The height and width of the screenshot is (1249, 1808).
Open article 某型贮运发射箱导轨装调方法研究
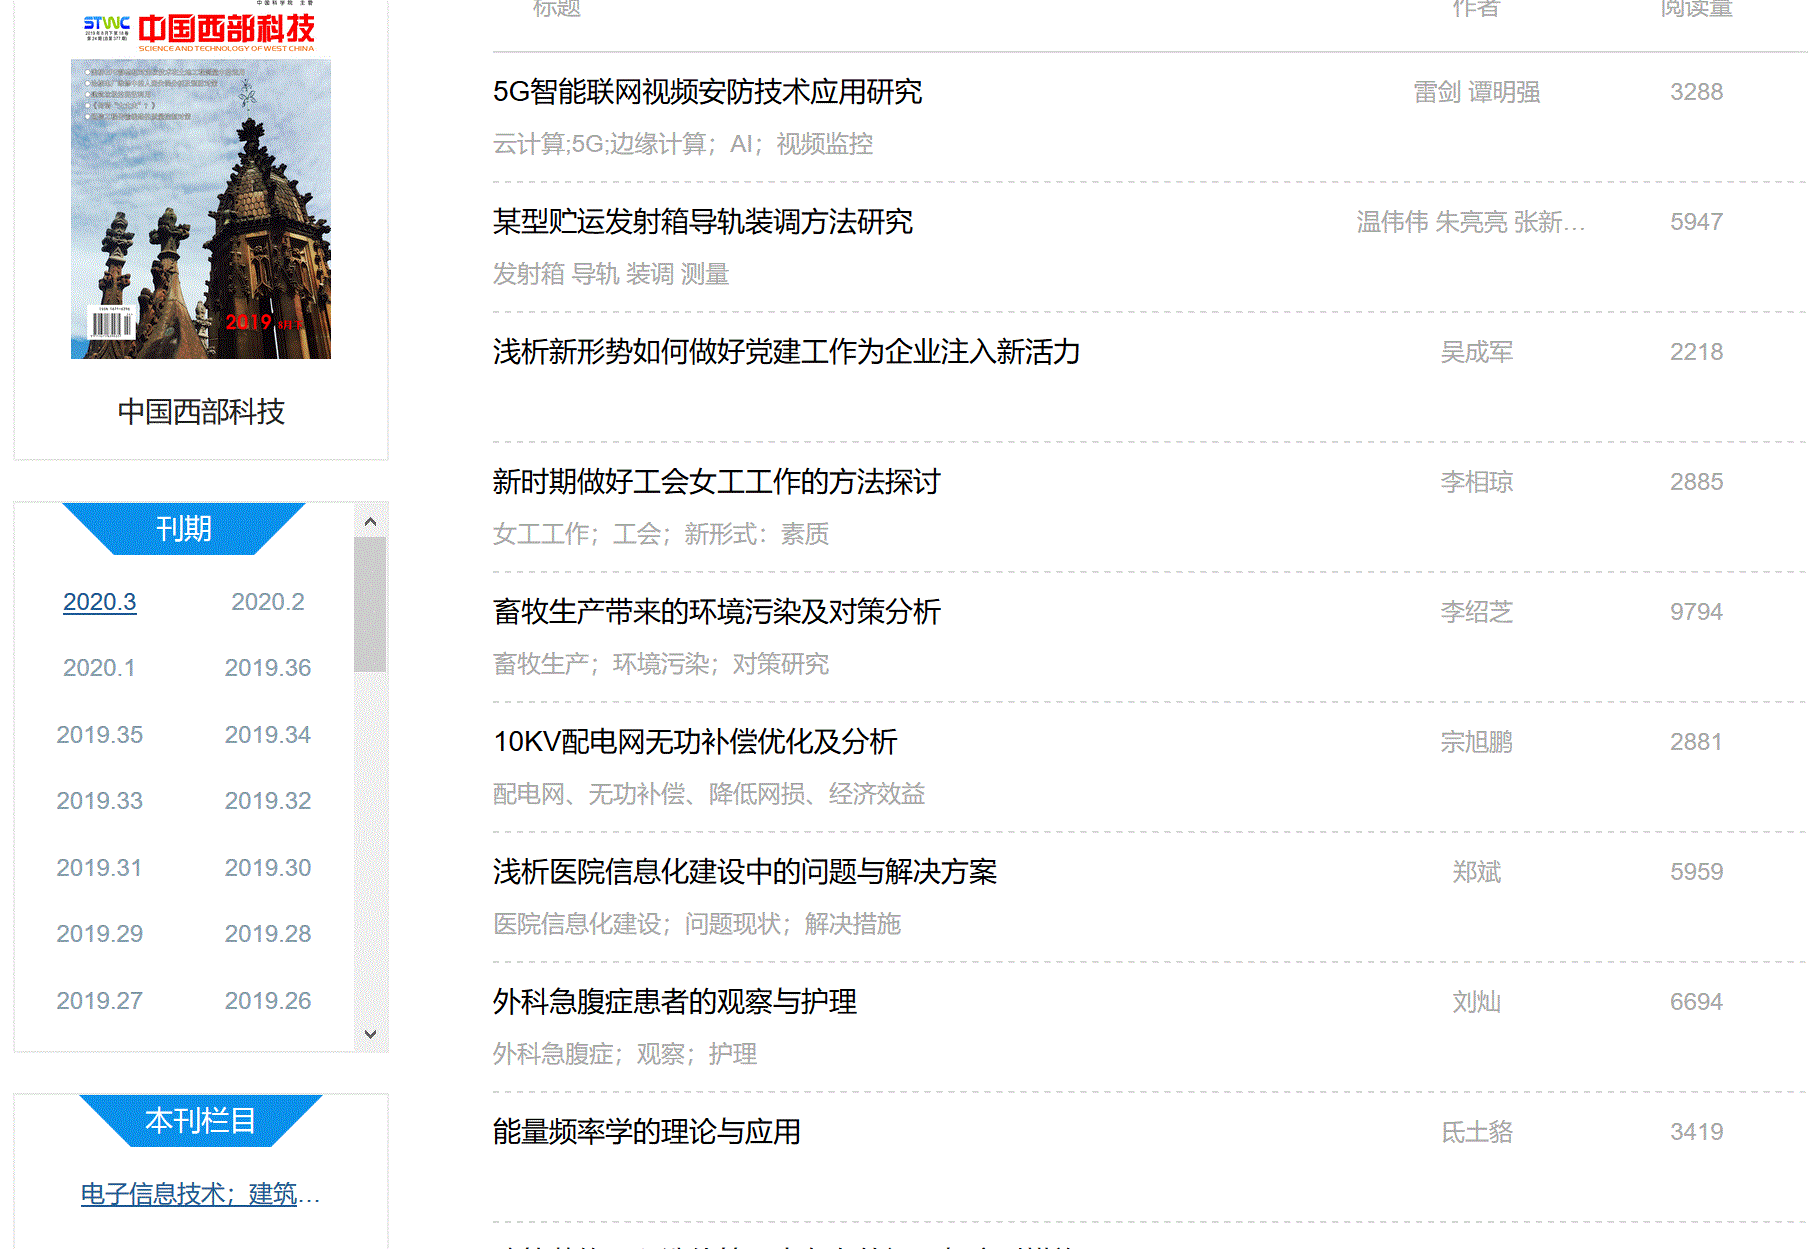coord(702,222)
